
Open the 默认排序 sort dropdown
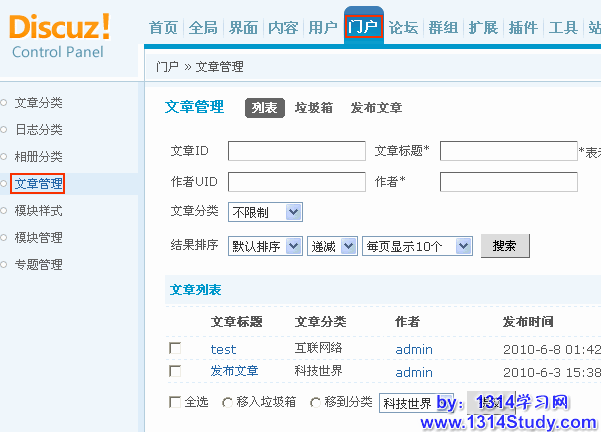pyautogui.click(x=265, y=245)
